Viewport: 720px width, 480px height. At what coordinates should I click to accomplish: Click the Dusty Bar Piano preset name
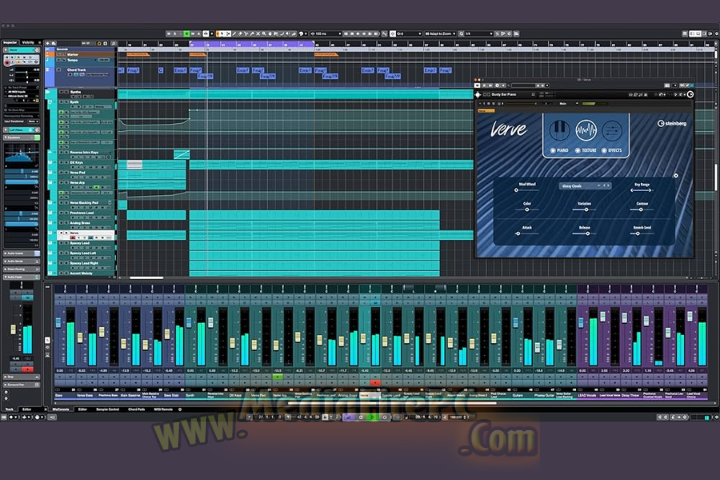504,95
